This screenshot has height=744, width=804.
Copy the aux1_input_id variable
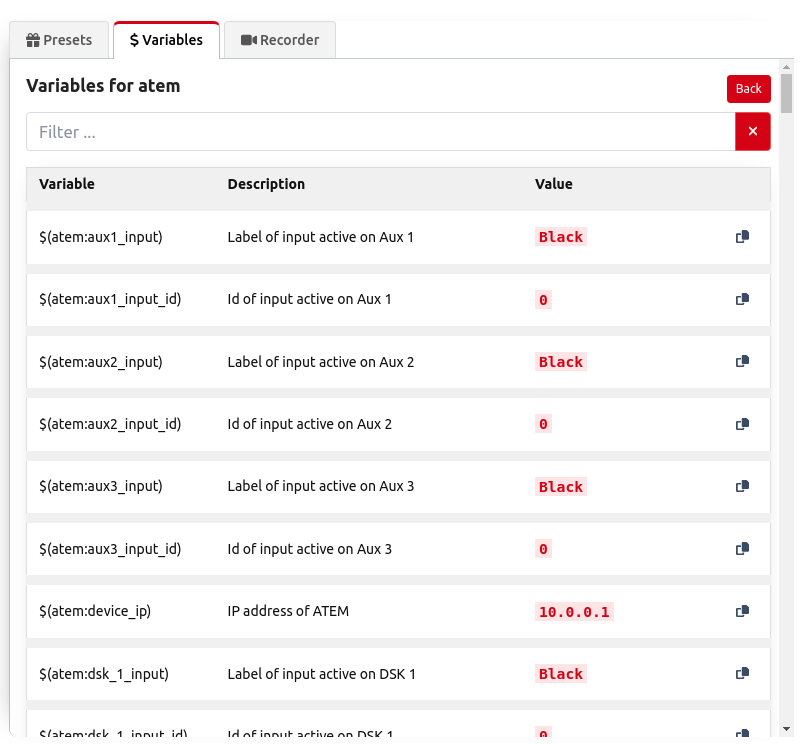click(x=742, y=299)
